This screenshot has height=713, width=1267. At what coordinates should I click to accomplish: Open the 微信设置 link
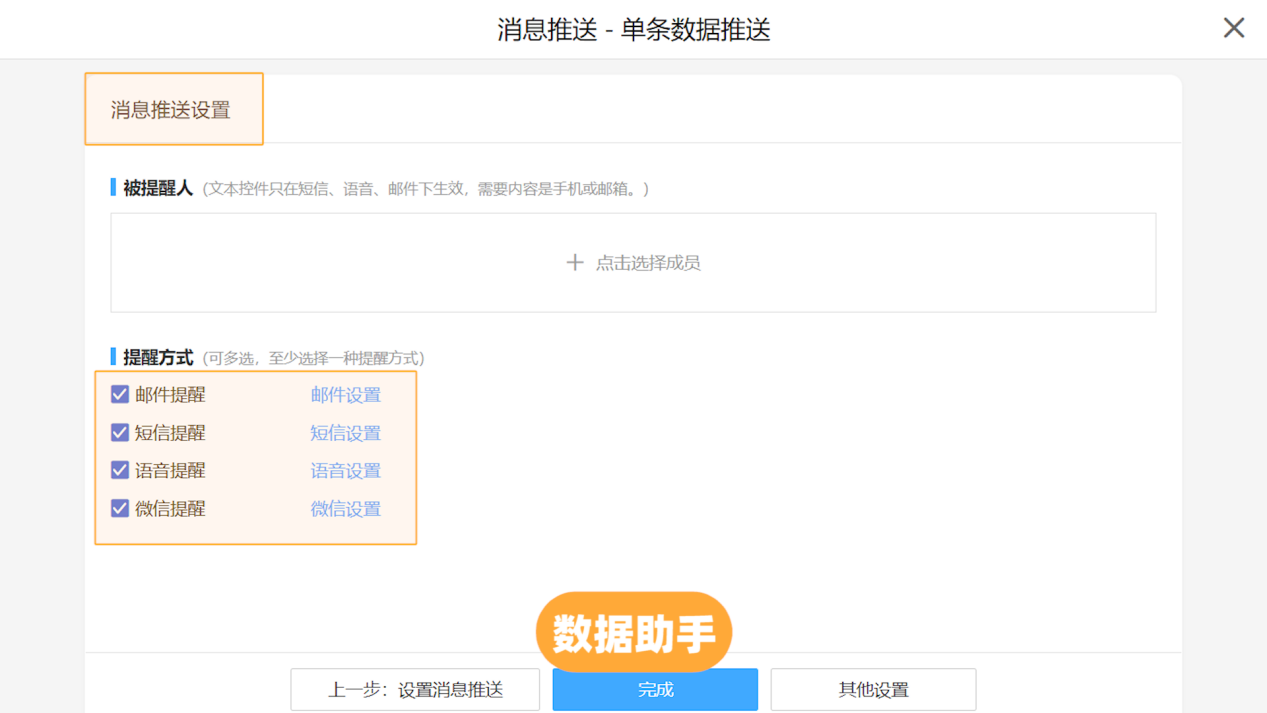pyautogui.click(x=345, y=509)
